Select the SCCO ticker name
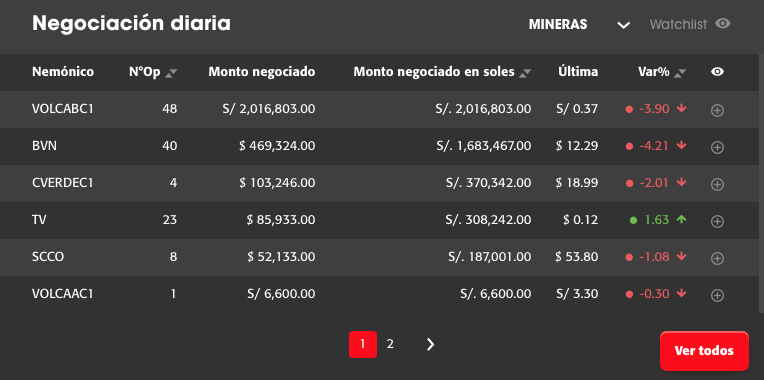The width and height of the screenshot is (764, 380). pos(48,257)
